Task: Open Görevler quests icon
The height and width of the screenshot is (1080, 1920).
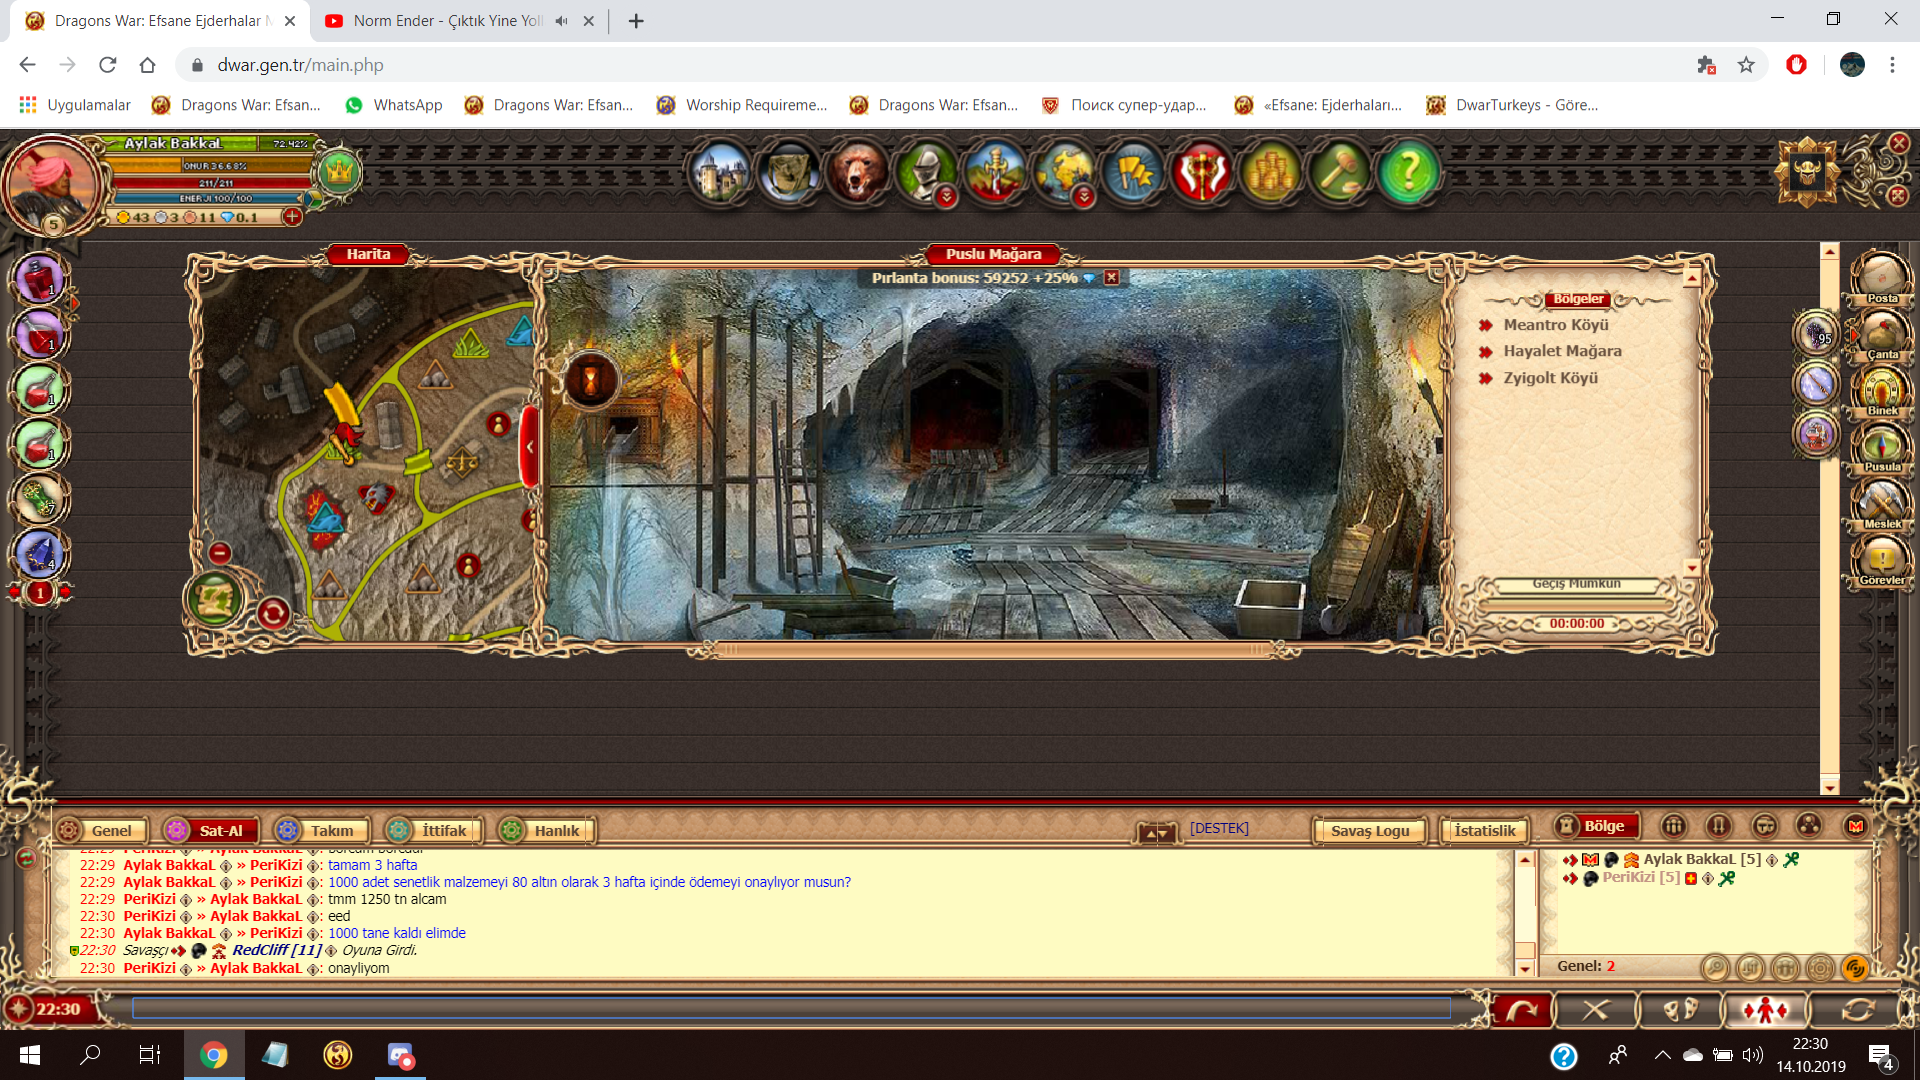Action: 1881,559
